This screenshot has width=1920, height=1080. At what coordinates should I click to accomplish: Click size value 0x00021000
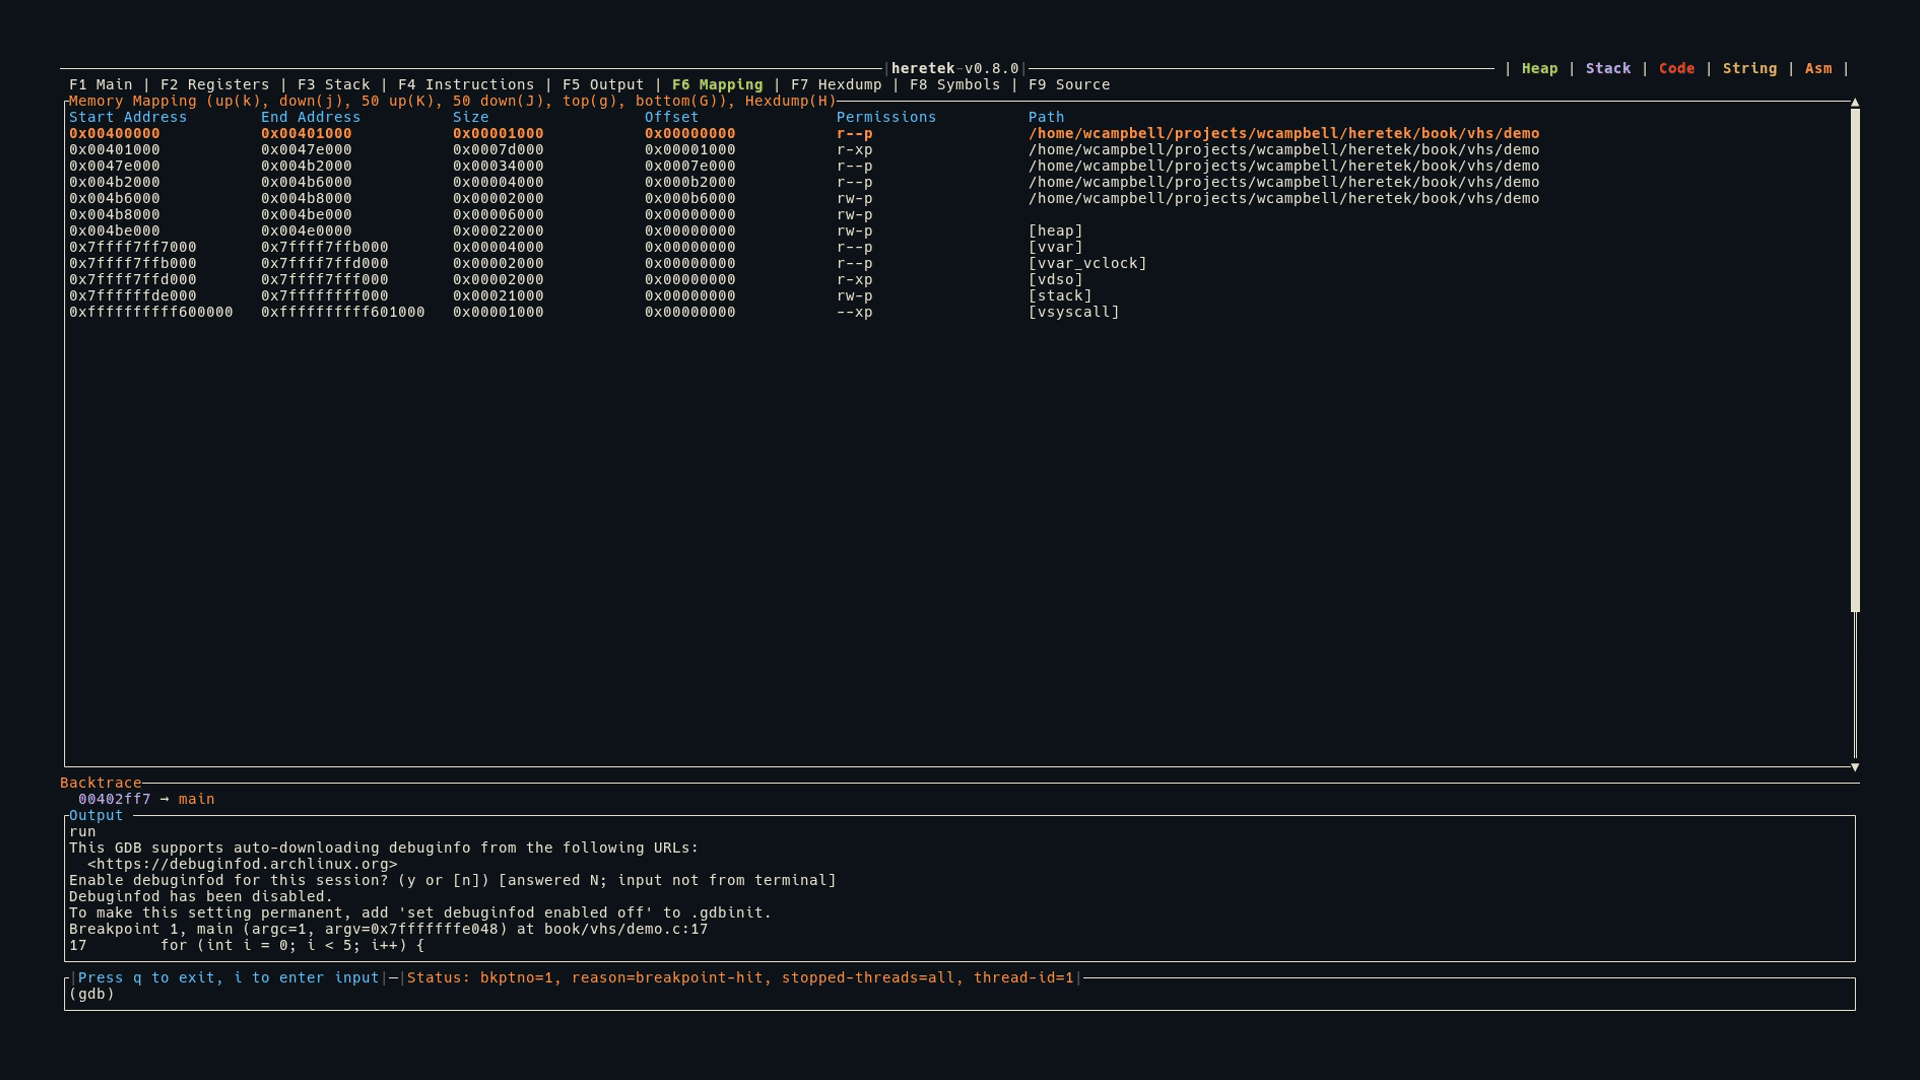[498, 296]
